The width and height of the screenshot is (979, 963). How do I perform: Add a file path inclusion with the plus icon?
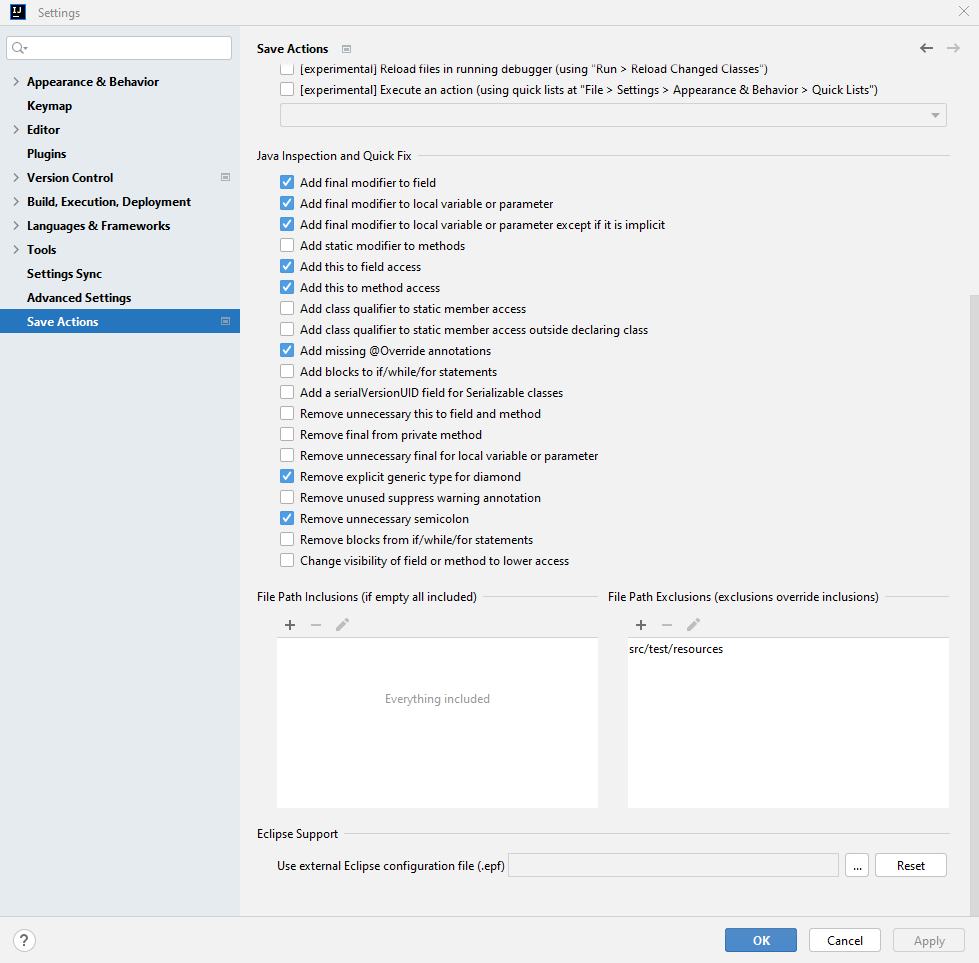(290, 625)
